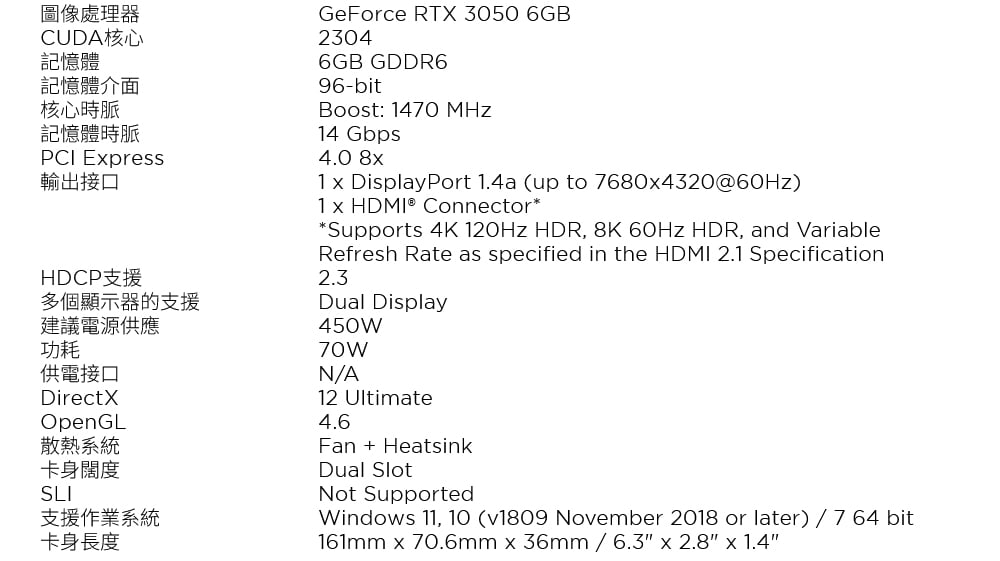Image resolution: width=1000 pixels, height=561 pixels.
Task: Select the Boost: 1470 MHz text
Action: click(404, 110)
